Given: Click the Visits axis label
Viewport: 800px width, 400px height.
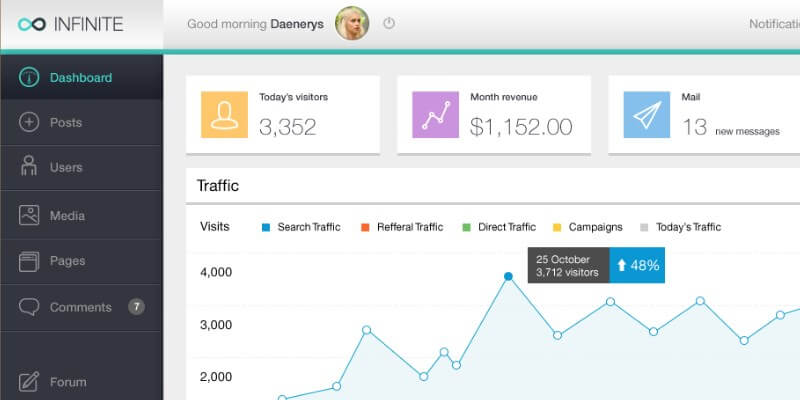Looking at the screenshot, I should 215,227.
